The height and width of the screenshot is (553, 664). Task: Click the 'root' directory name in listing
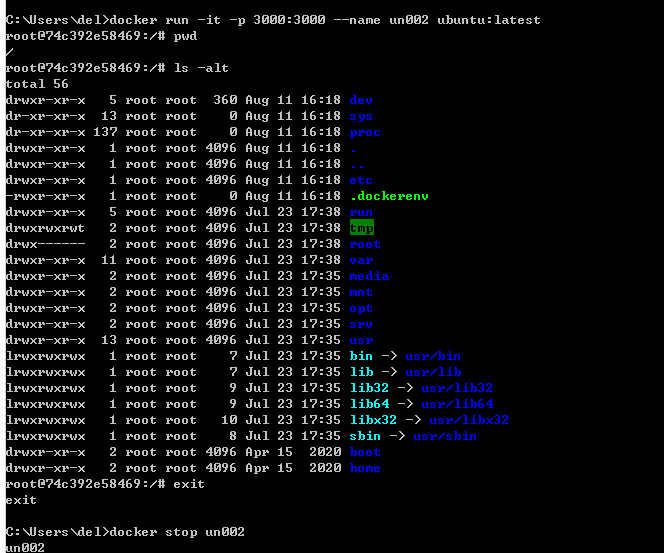pyautogui.click(x=365, y=244)
